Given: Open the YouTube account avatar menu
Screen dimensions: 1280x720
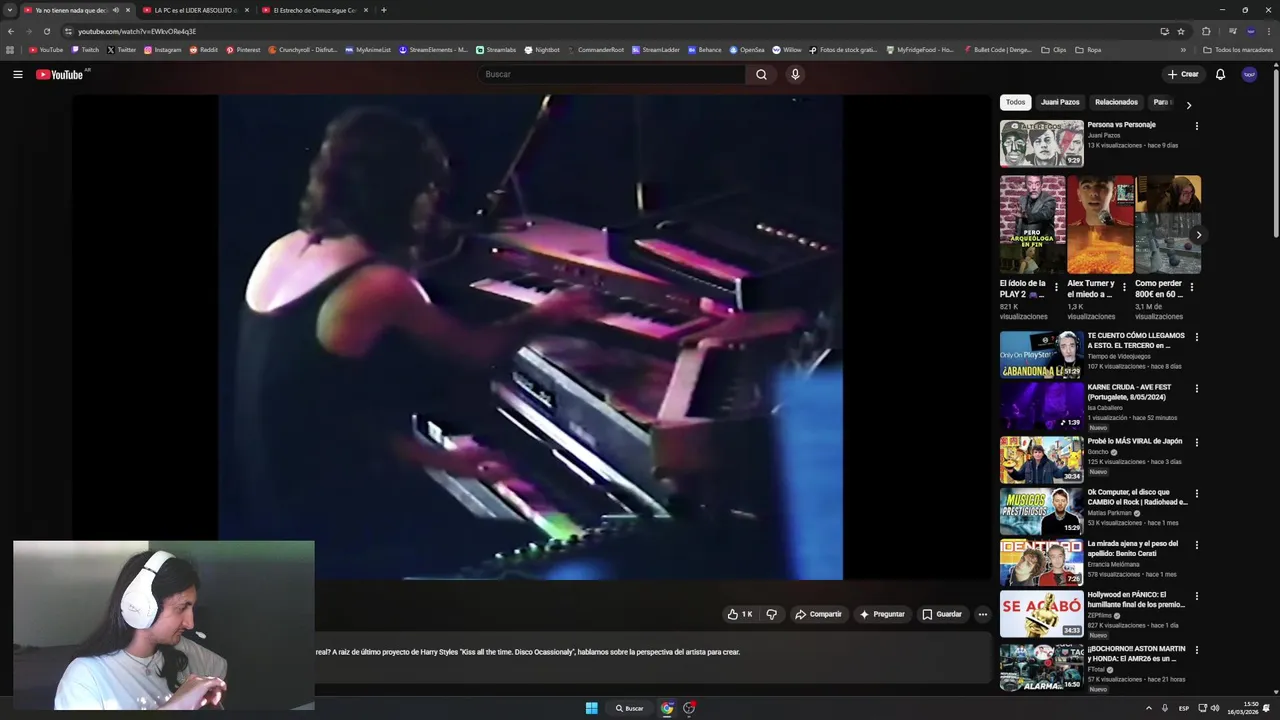Looking at the screenshot, I should point(1249,74).
